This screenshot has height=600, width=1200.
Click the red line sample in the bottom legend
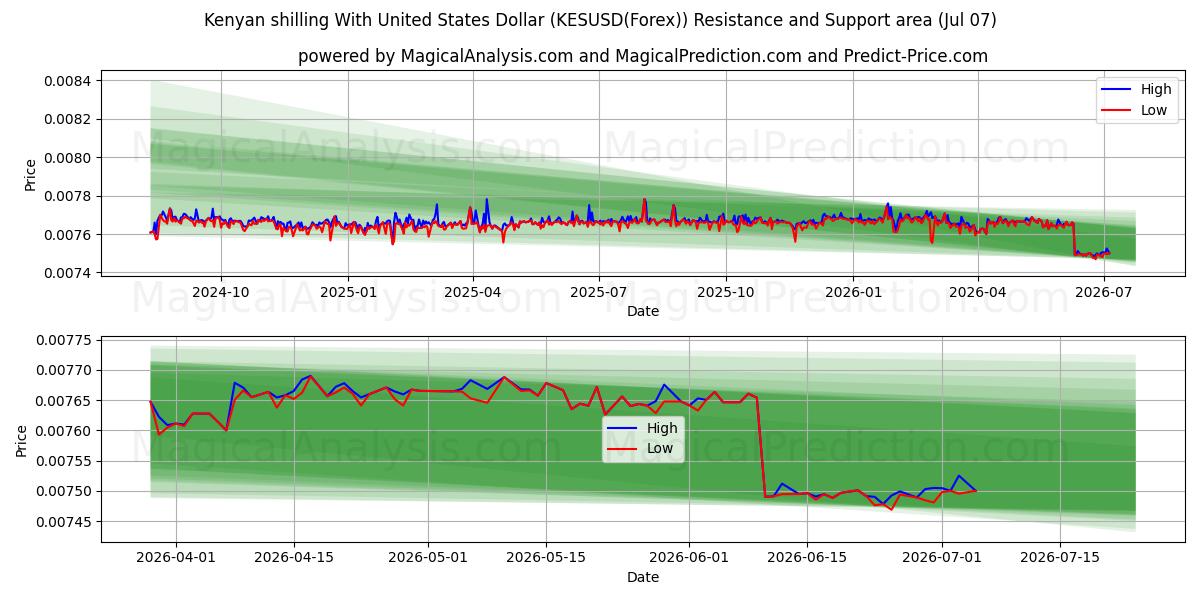tap(623, 449)
